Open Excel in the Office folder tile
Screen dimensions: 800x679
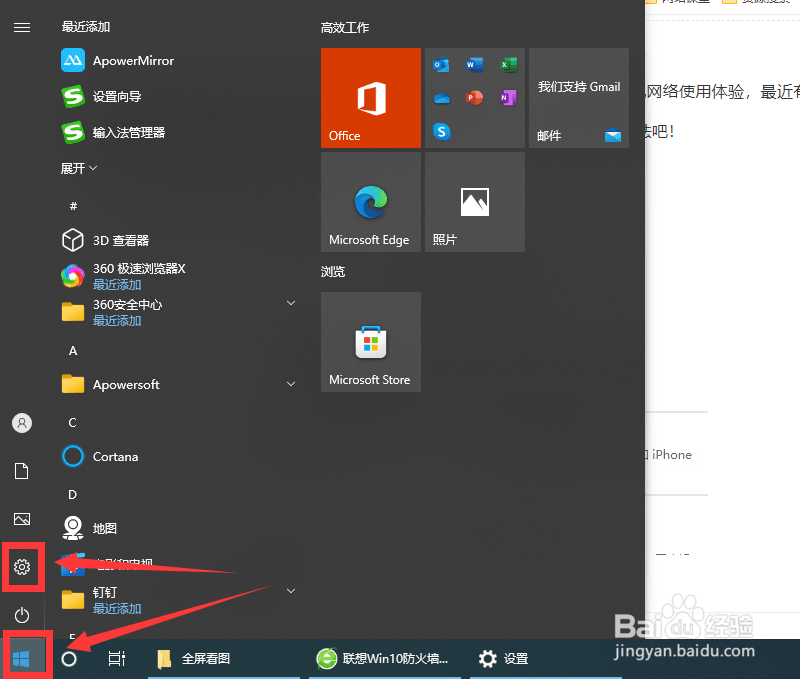pos(508,65)
